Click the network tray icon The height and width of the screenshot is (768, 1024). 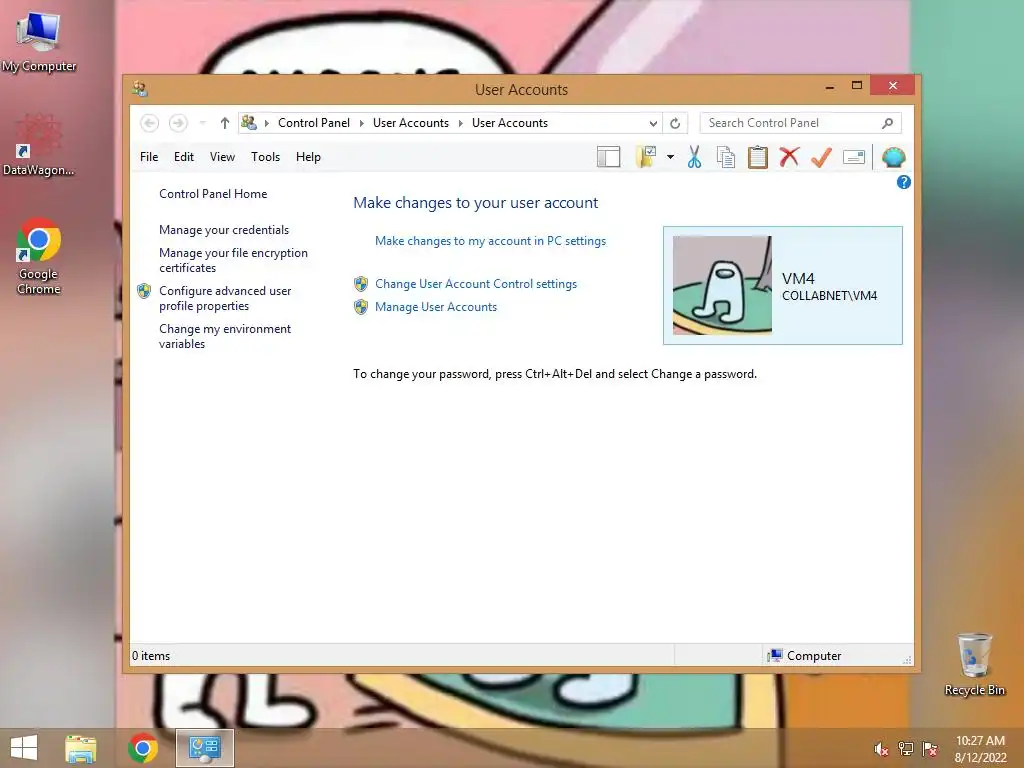pyautogui.click(x=906, y=749)
